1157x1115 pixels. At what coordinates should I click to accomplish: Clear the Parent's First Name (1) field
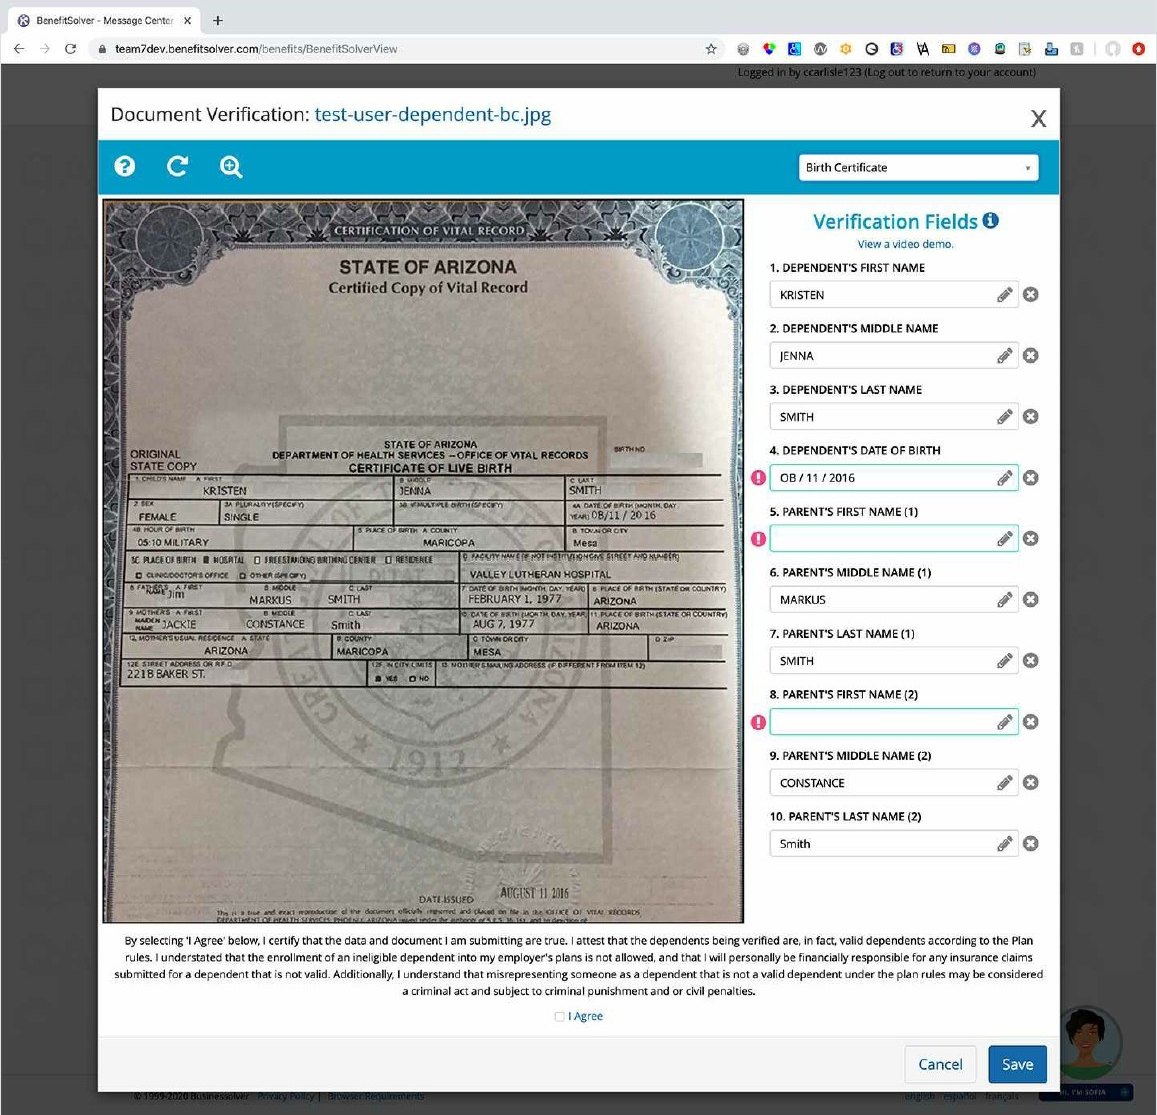[x=1031, y=539]
